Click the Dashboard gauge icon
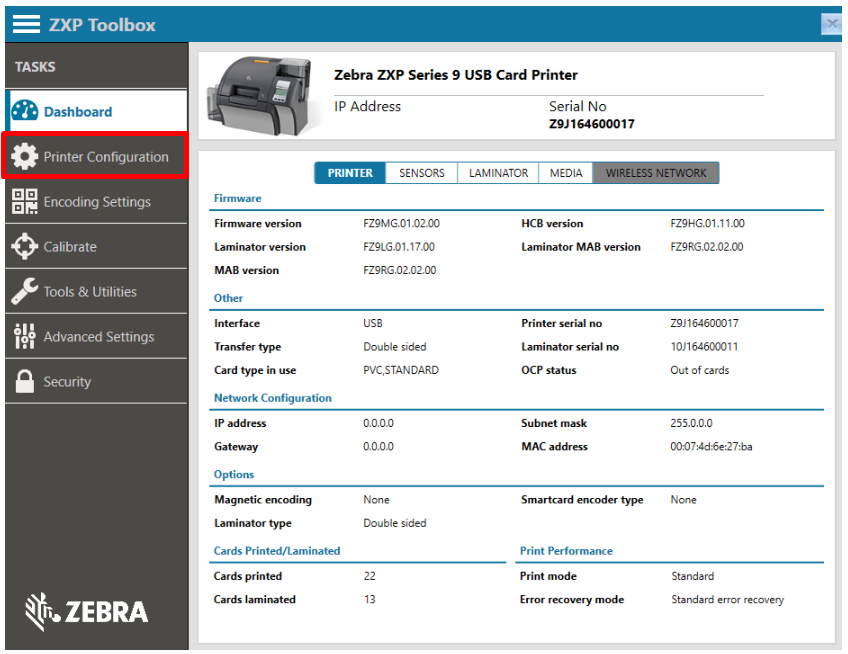848x654 pixels. pos(26,112)
